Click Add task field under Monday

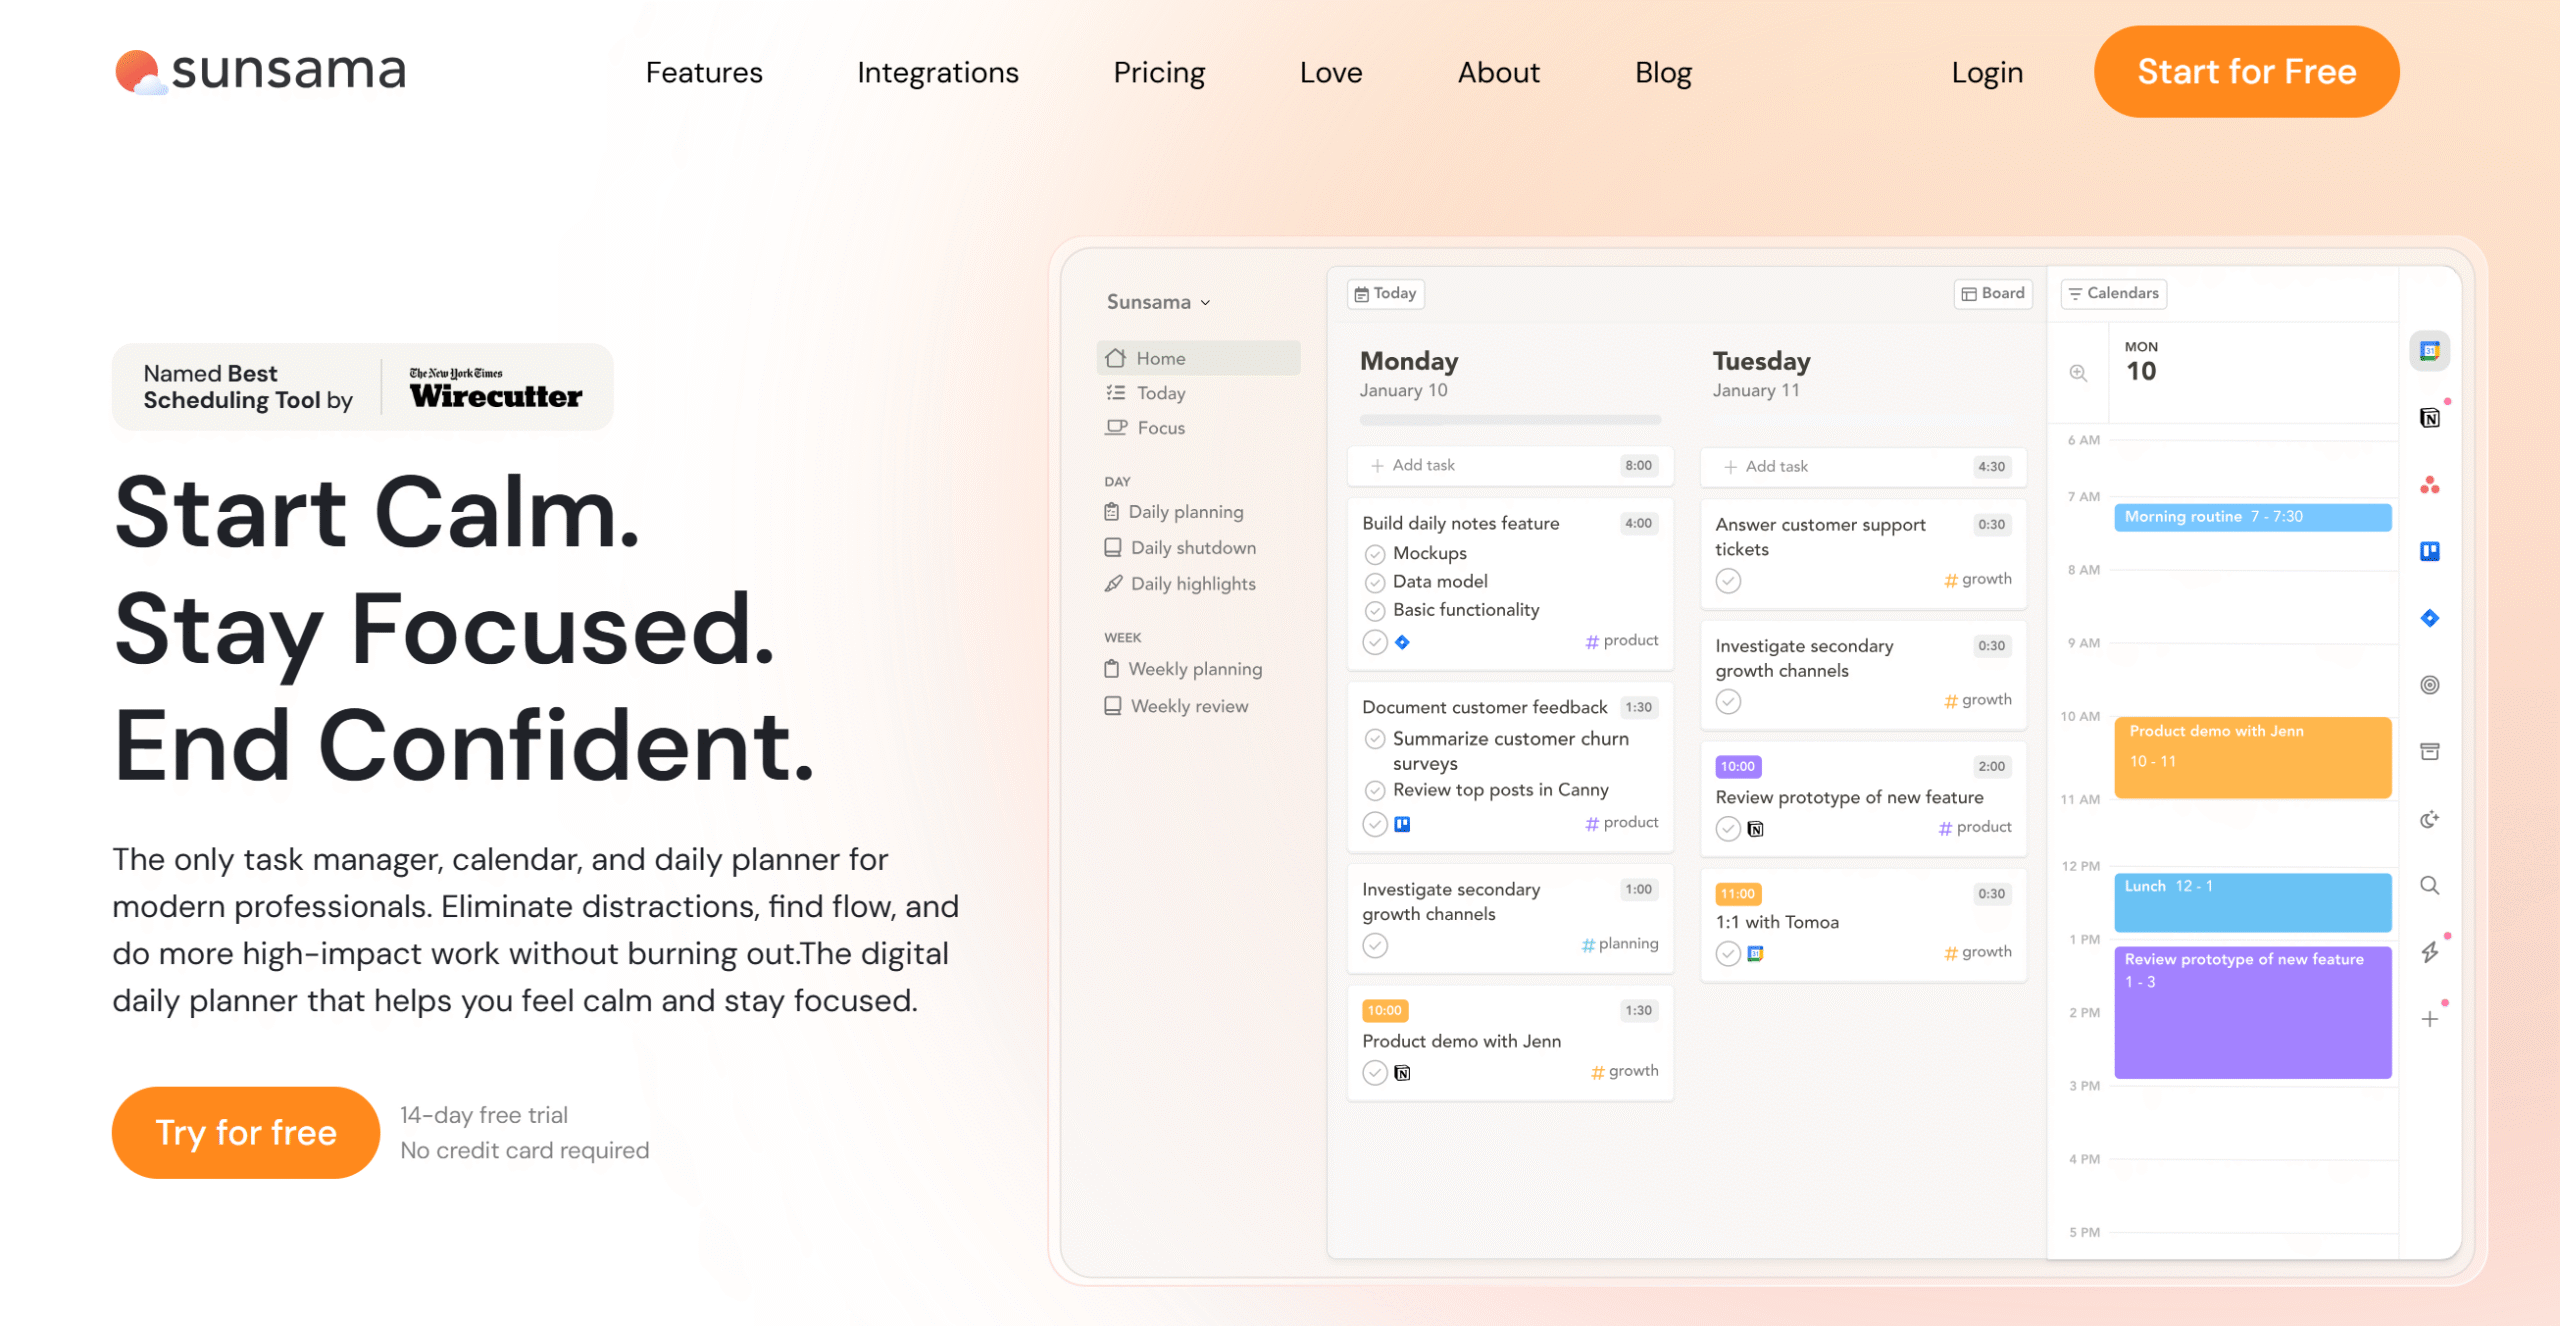(x=1510, y=465)
